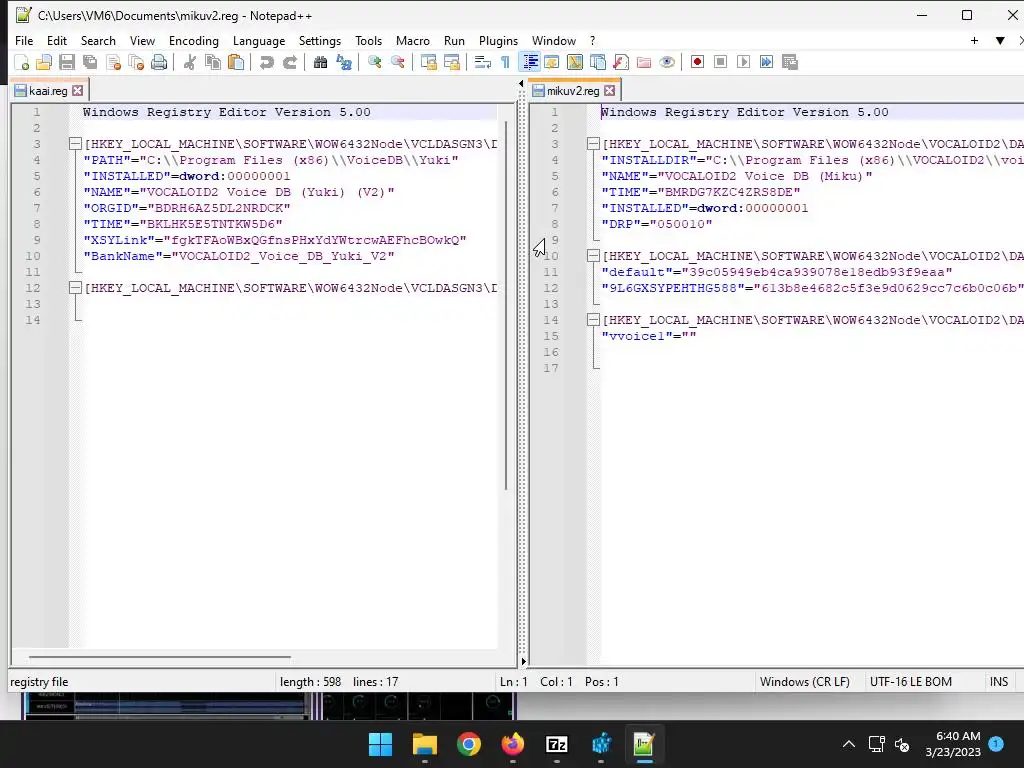Image resolution: width=1024 pixels, height=768 pixels.
Task: Open Firefox from the taskbar
Action: [513, 744]
